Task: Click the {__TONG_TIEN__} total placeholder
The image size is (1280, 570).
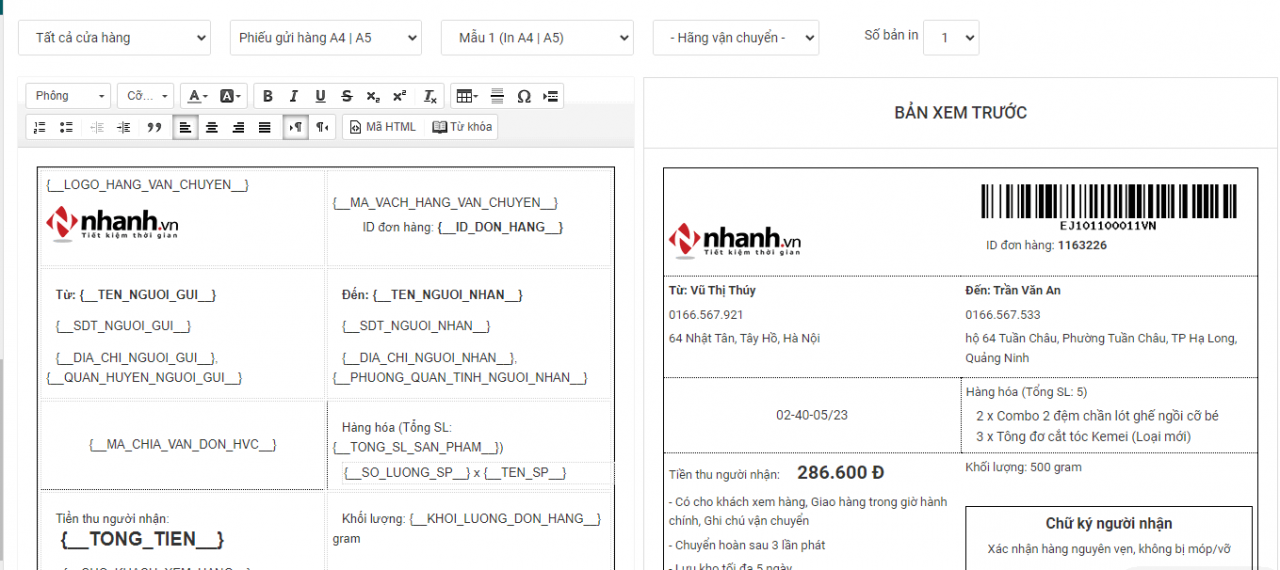Action: 142,539
